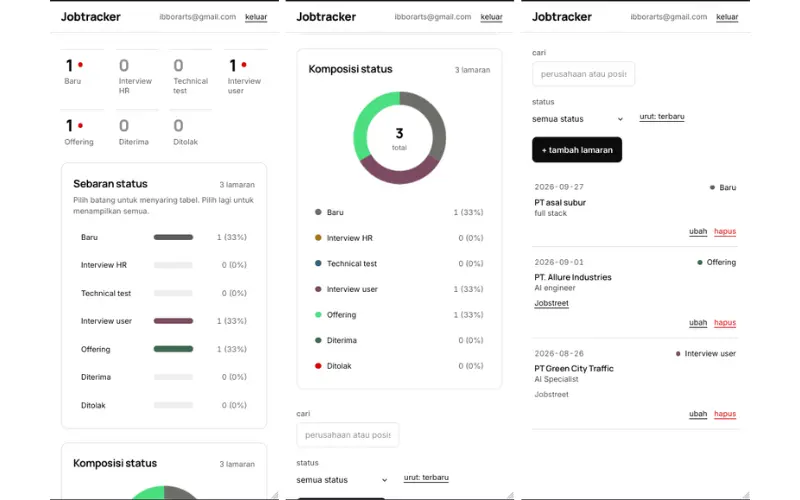Screen dimensions: 800x500
Task: Click the 'Sebaran status' heading
Action: tap(110, 184)
